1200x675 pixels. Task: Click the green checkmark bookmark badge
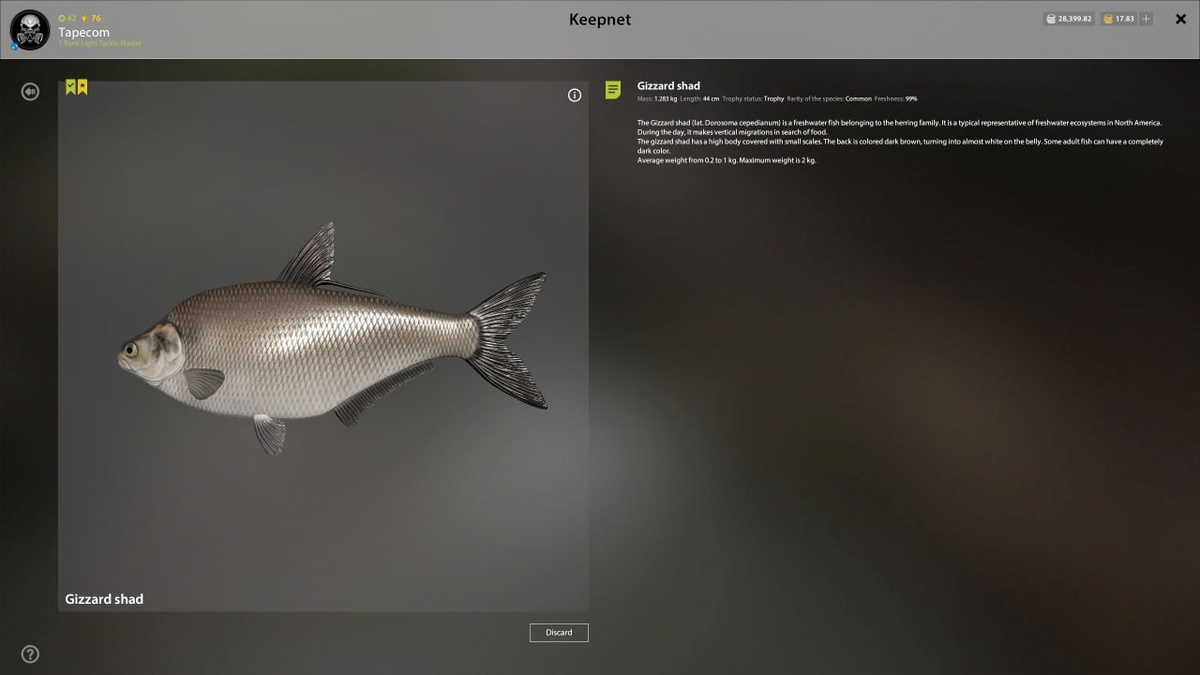point(71,87)
